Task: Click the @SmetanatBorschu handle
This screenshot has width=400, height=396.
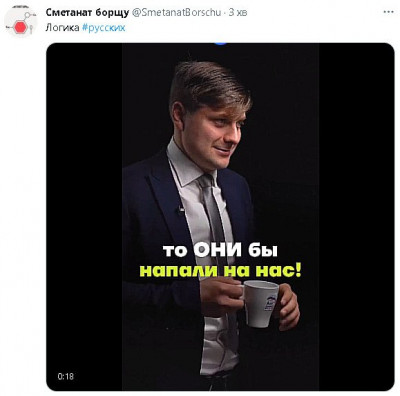Action: point(177,12)
